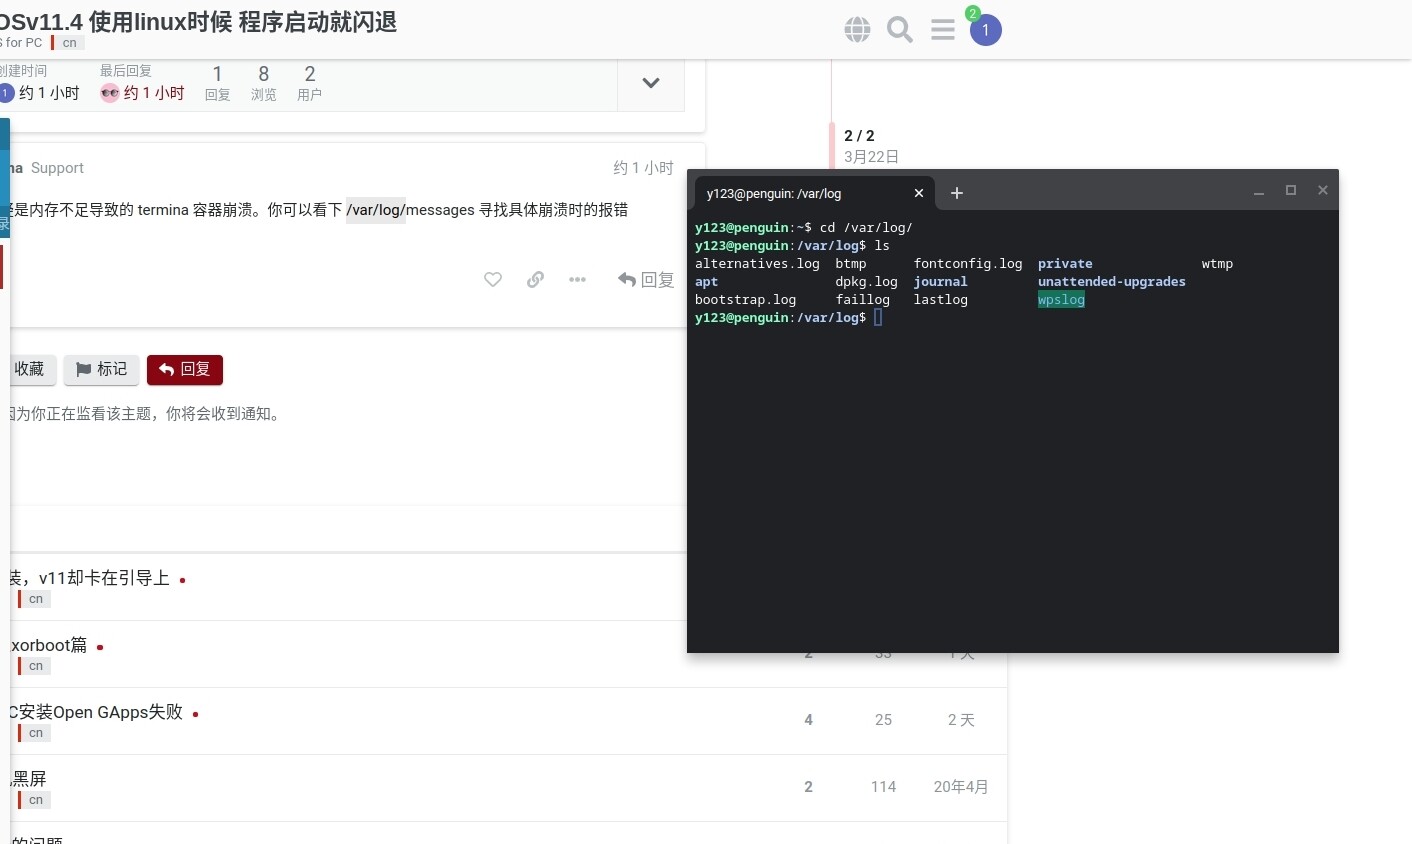1412x844 pixels.
Task: Open the search magnifier icon
Action: (x=900, y=30)
